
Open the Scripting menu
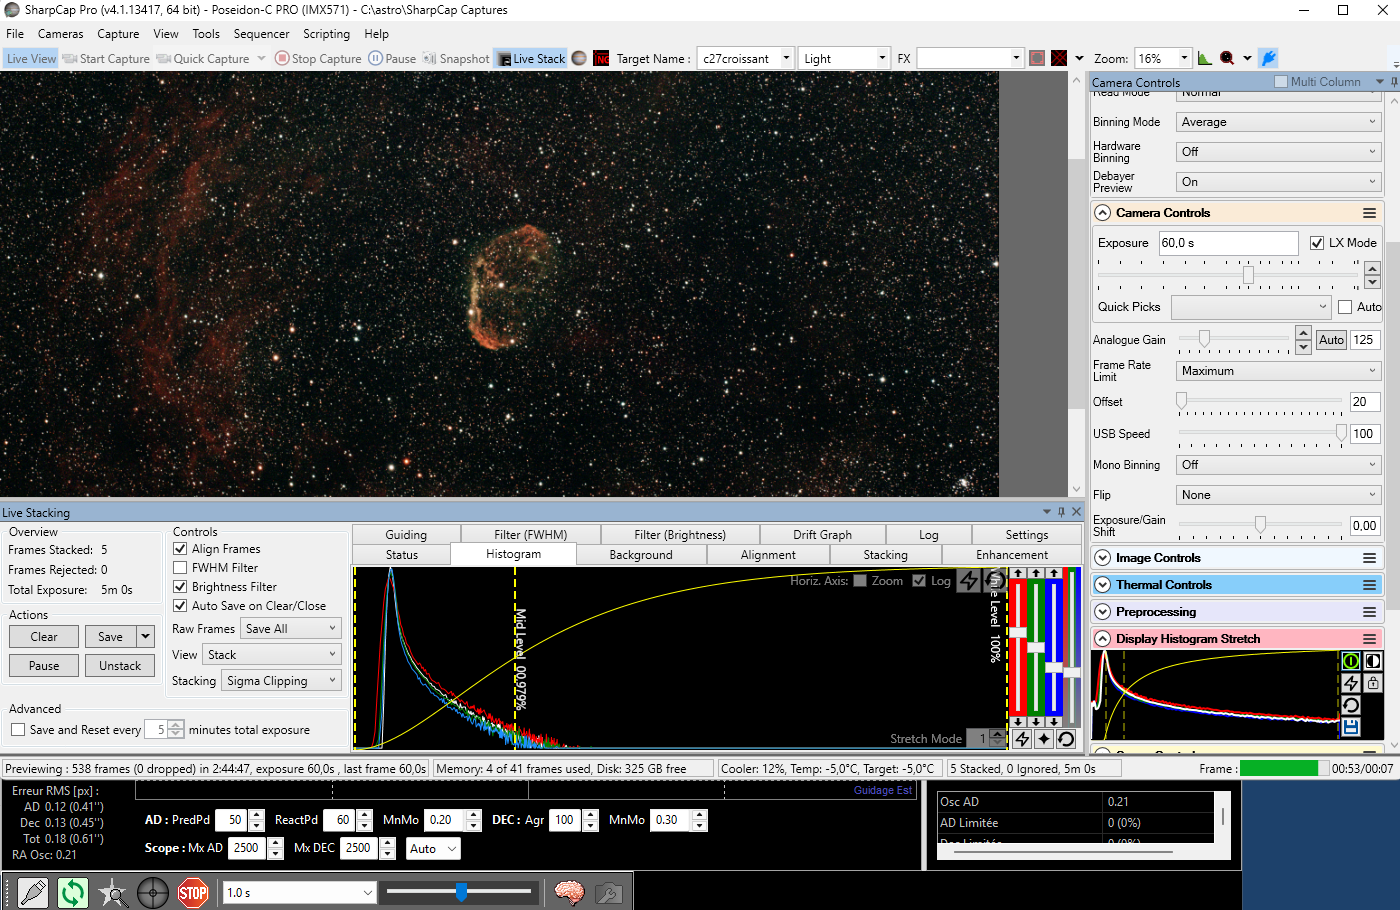click(x=327, y=34)
